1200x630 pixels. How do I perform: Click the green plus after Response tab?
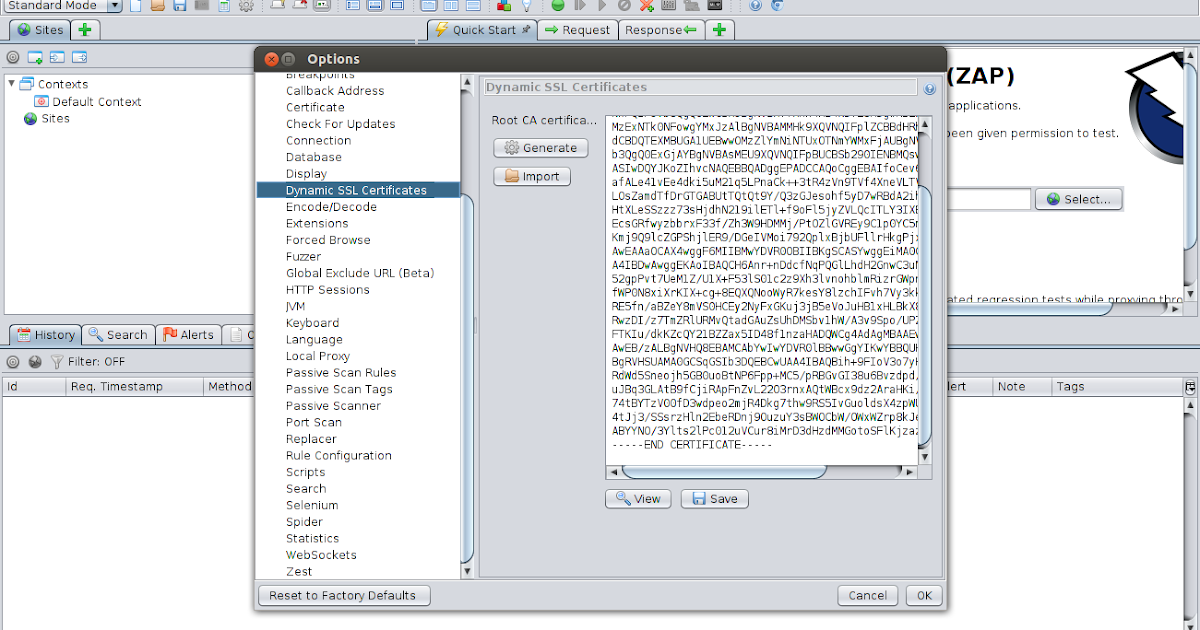click(x=718, y=30)
